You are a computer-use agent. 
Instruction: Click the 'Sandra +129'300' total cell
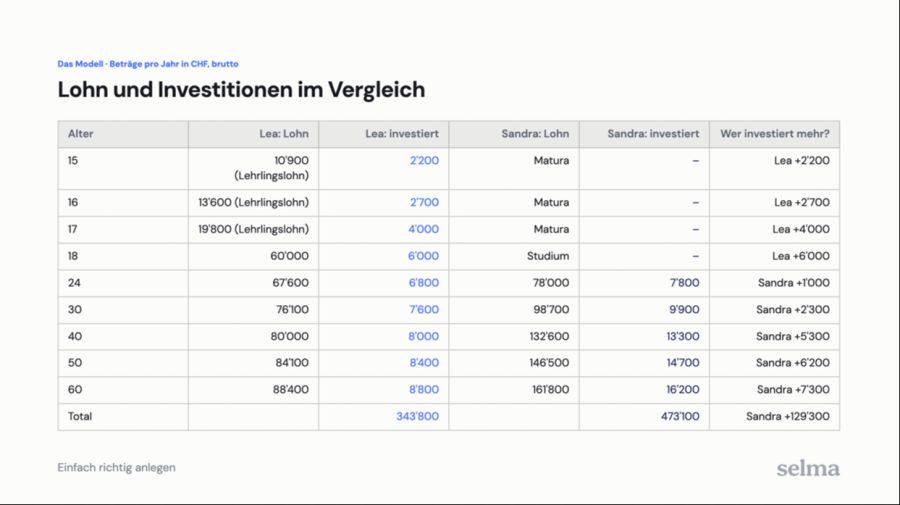point(774,417)
